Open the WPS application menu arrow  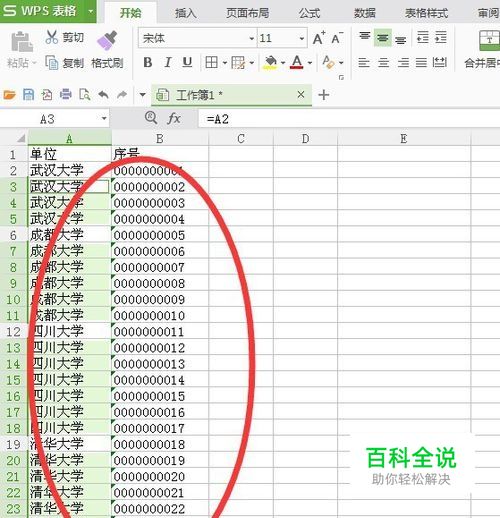coord(90,11)
